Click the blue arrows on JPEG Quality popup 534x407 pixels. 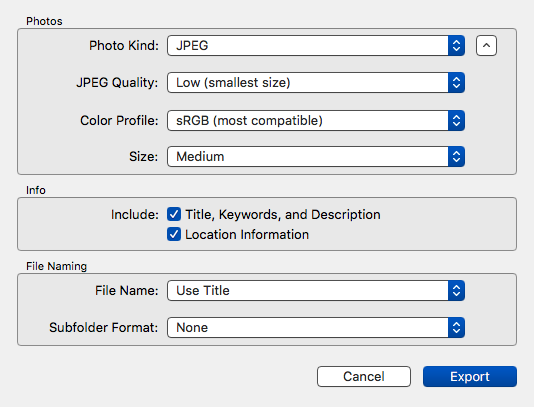pyautogui.click(x=456, y=82)
